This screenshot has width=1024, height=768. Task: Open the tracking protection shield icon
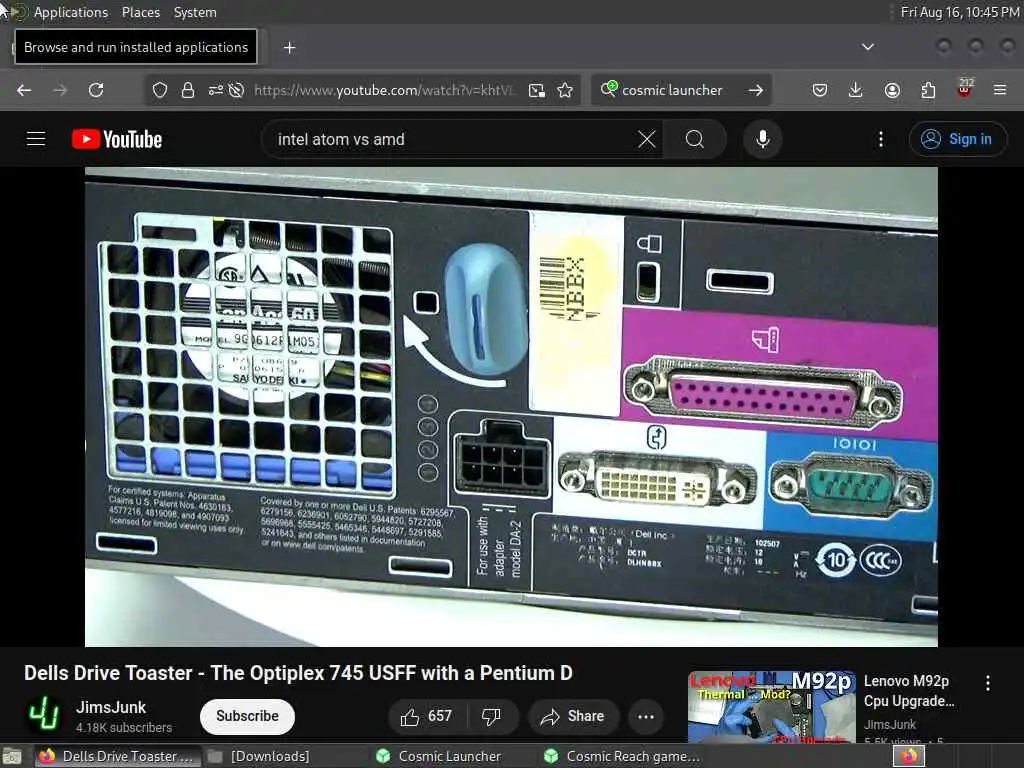[160, 90]
